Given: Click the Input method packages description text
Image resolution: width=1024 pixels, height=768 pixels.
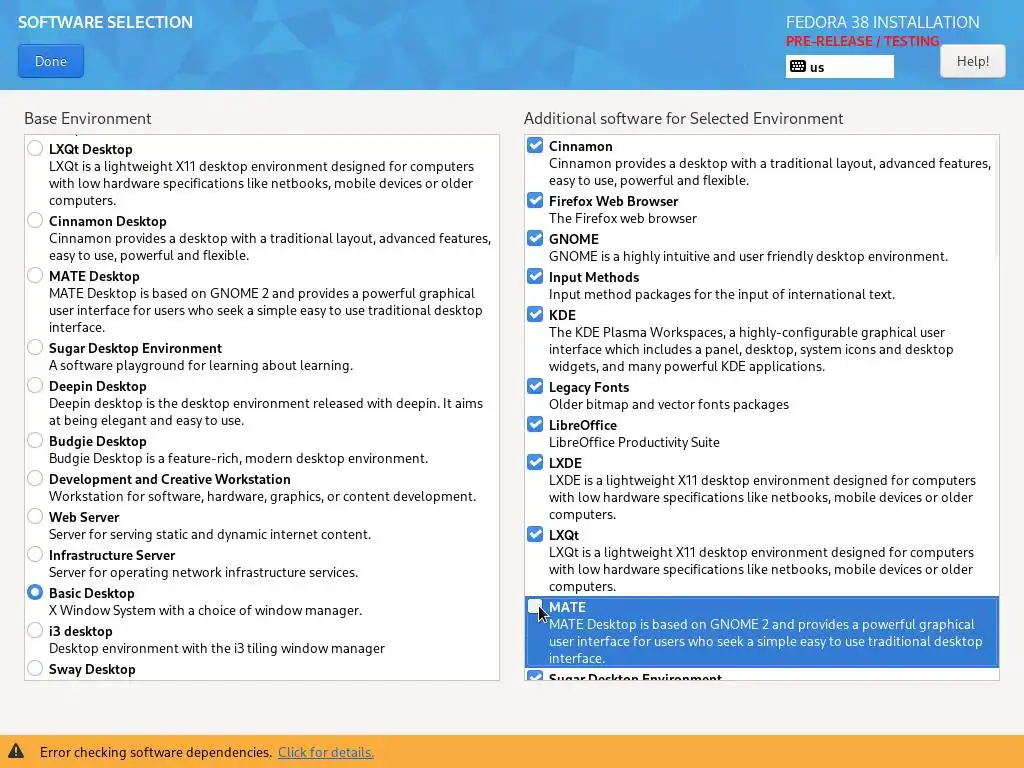Looking at the screenshot, I should tap(722, 295).
